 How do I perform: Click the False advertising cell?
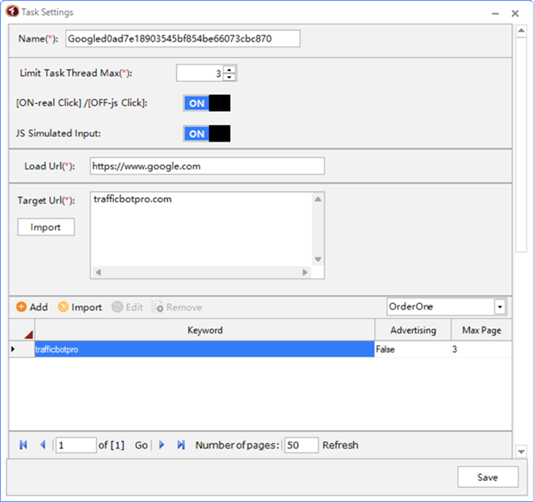click(x=413, y=349)
